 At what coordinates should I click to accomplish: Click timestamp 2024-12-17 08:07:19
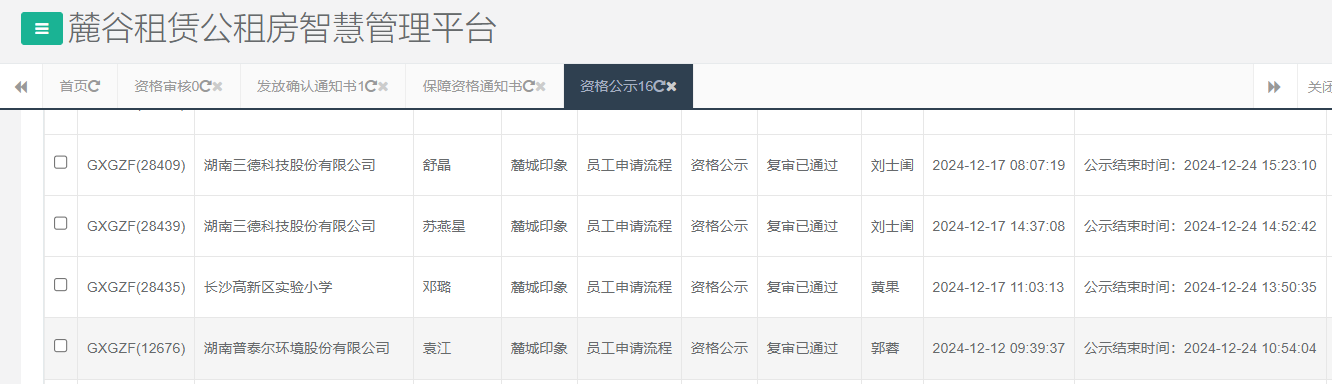(998, 165)
